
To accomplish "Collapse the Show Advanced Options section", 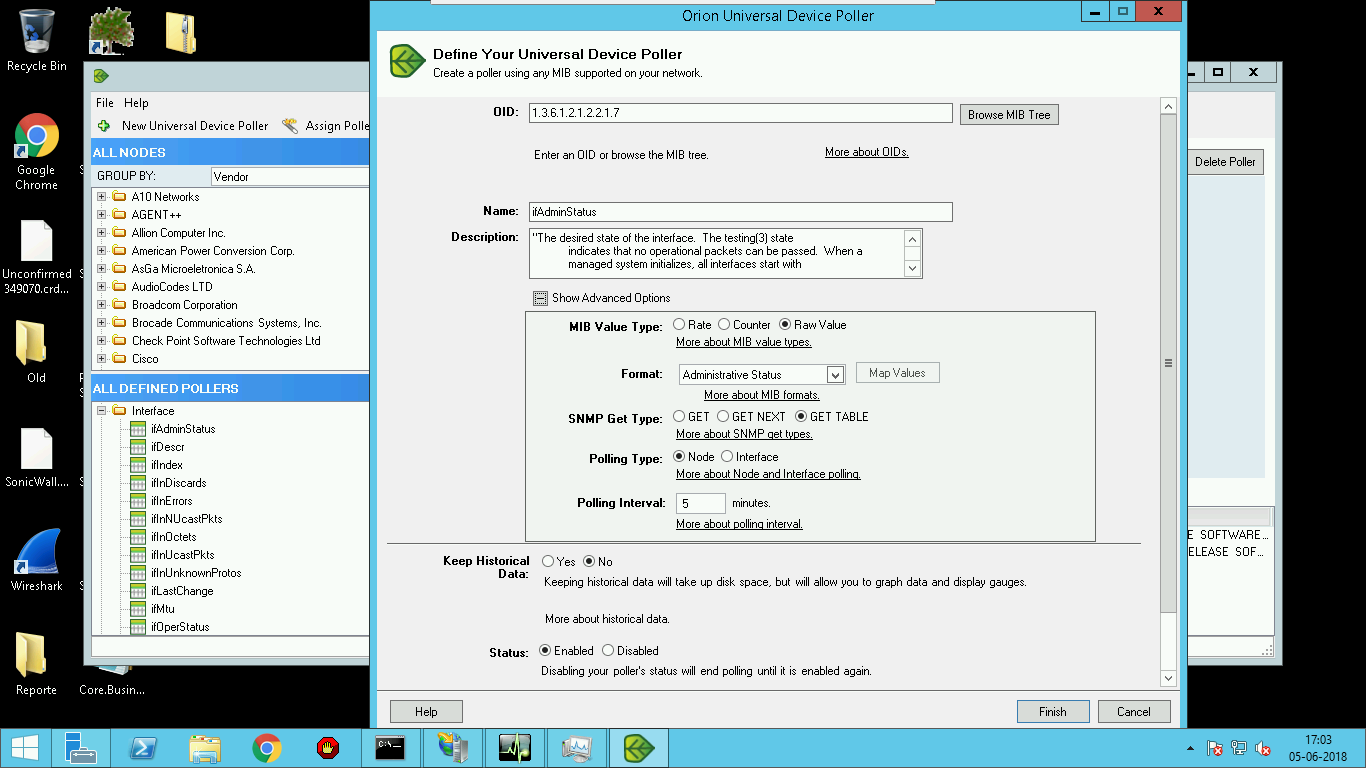I will (540, 298).
